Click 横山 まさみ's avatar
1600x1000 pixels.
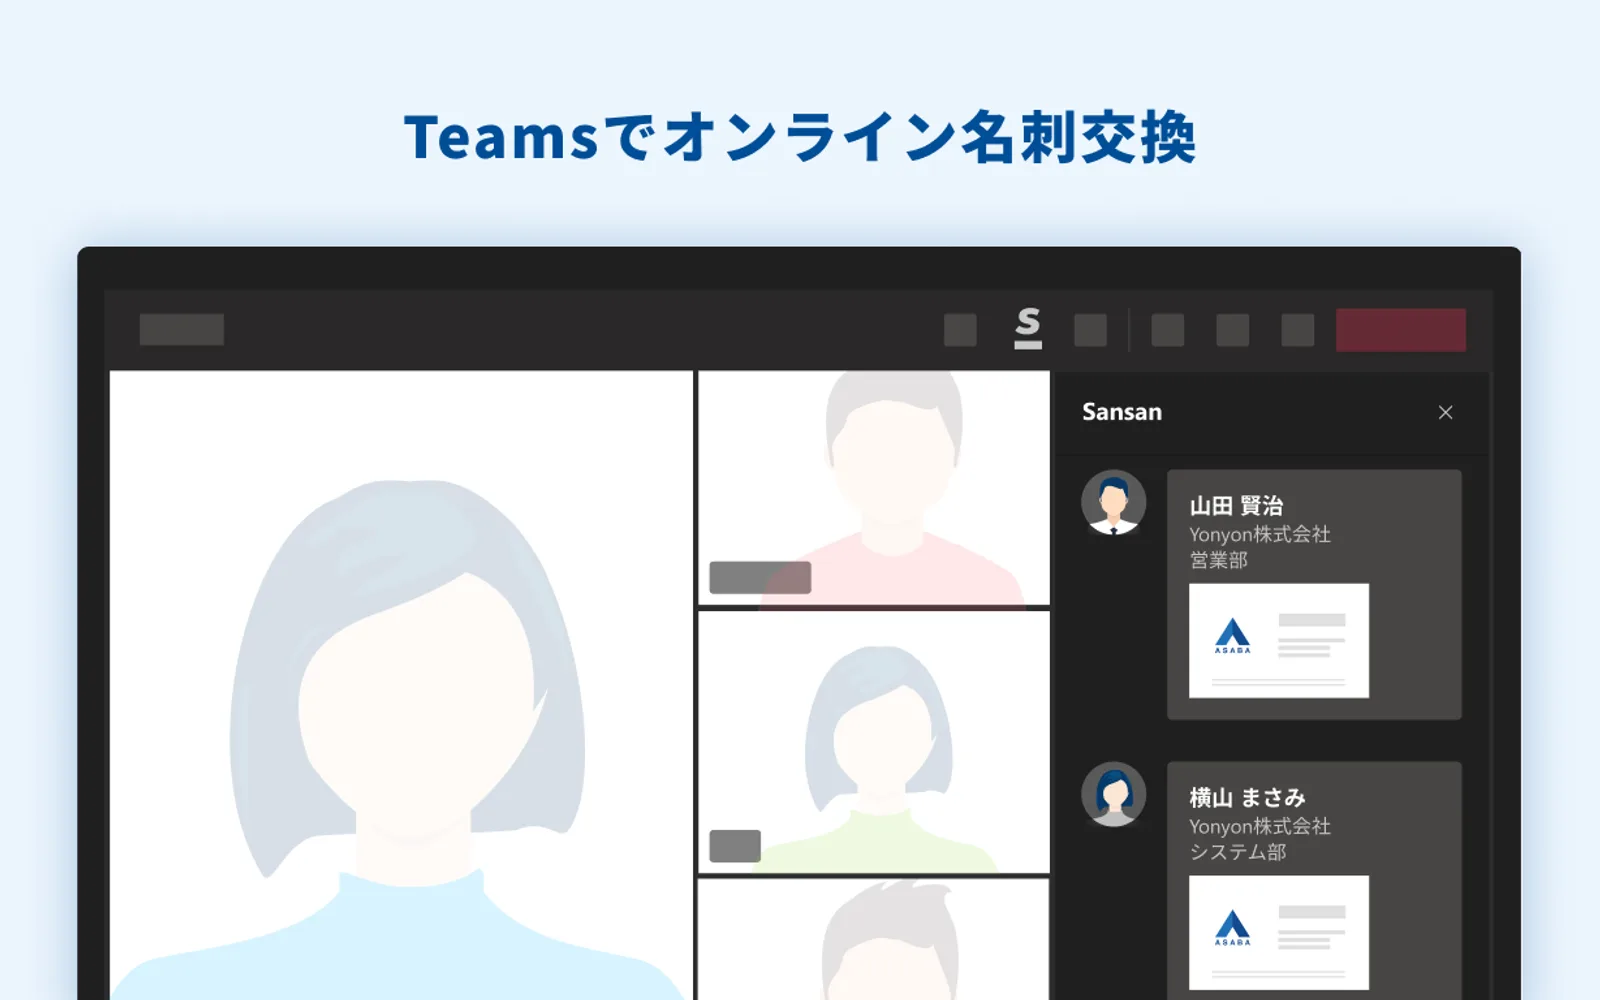point(1113,795)
